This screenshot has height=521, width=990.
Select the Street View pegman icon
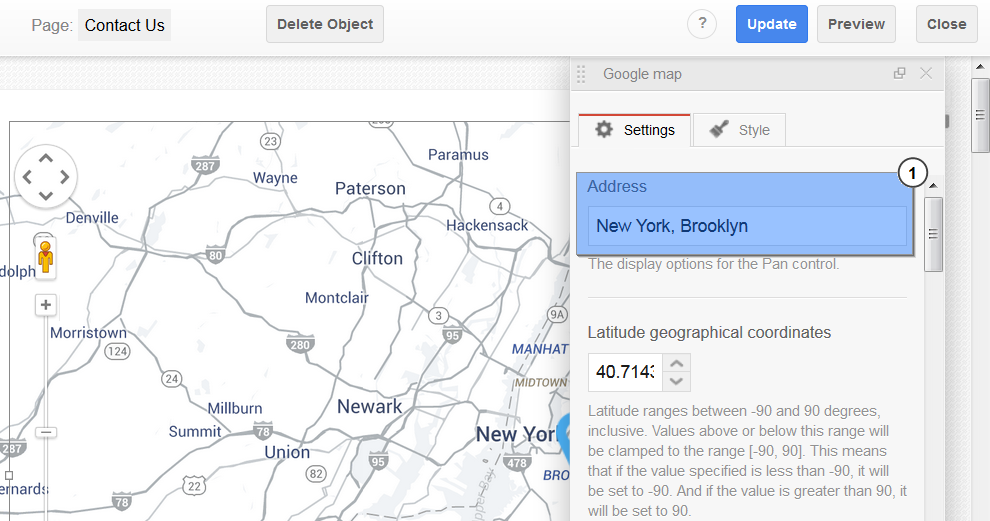click(x=45, y=257)
